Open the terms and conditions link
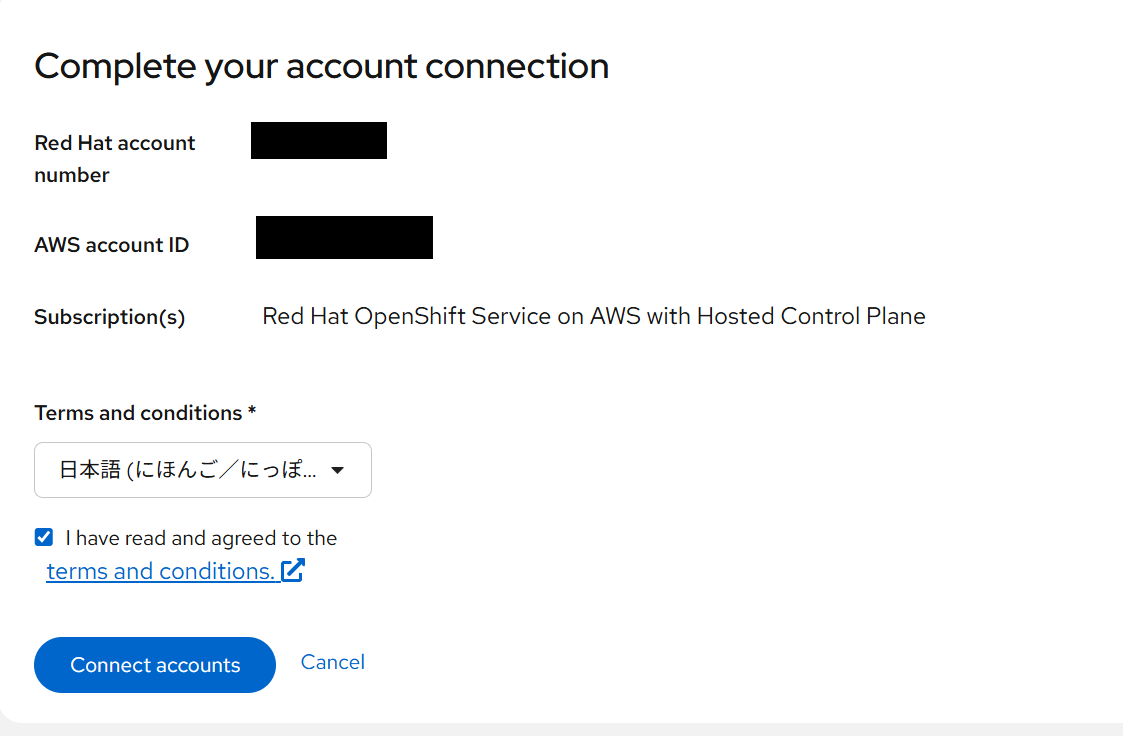Screen dimensions: 1123x736 pos(160,571)
